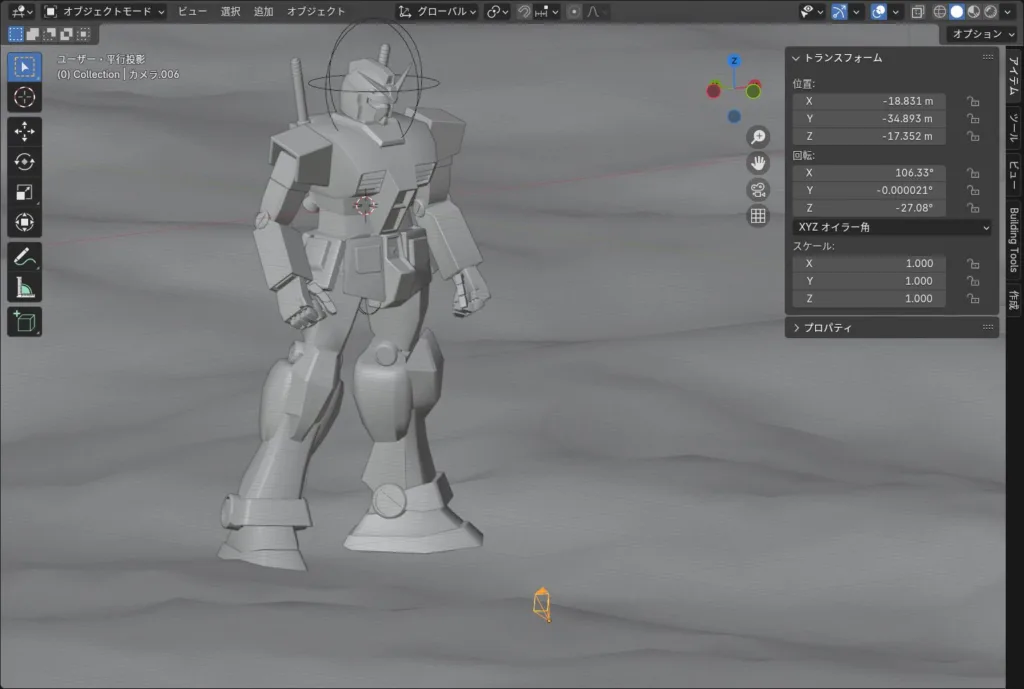Switch to the Building Tools sidebar tab

click(x=1014, y=240)
